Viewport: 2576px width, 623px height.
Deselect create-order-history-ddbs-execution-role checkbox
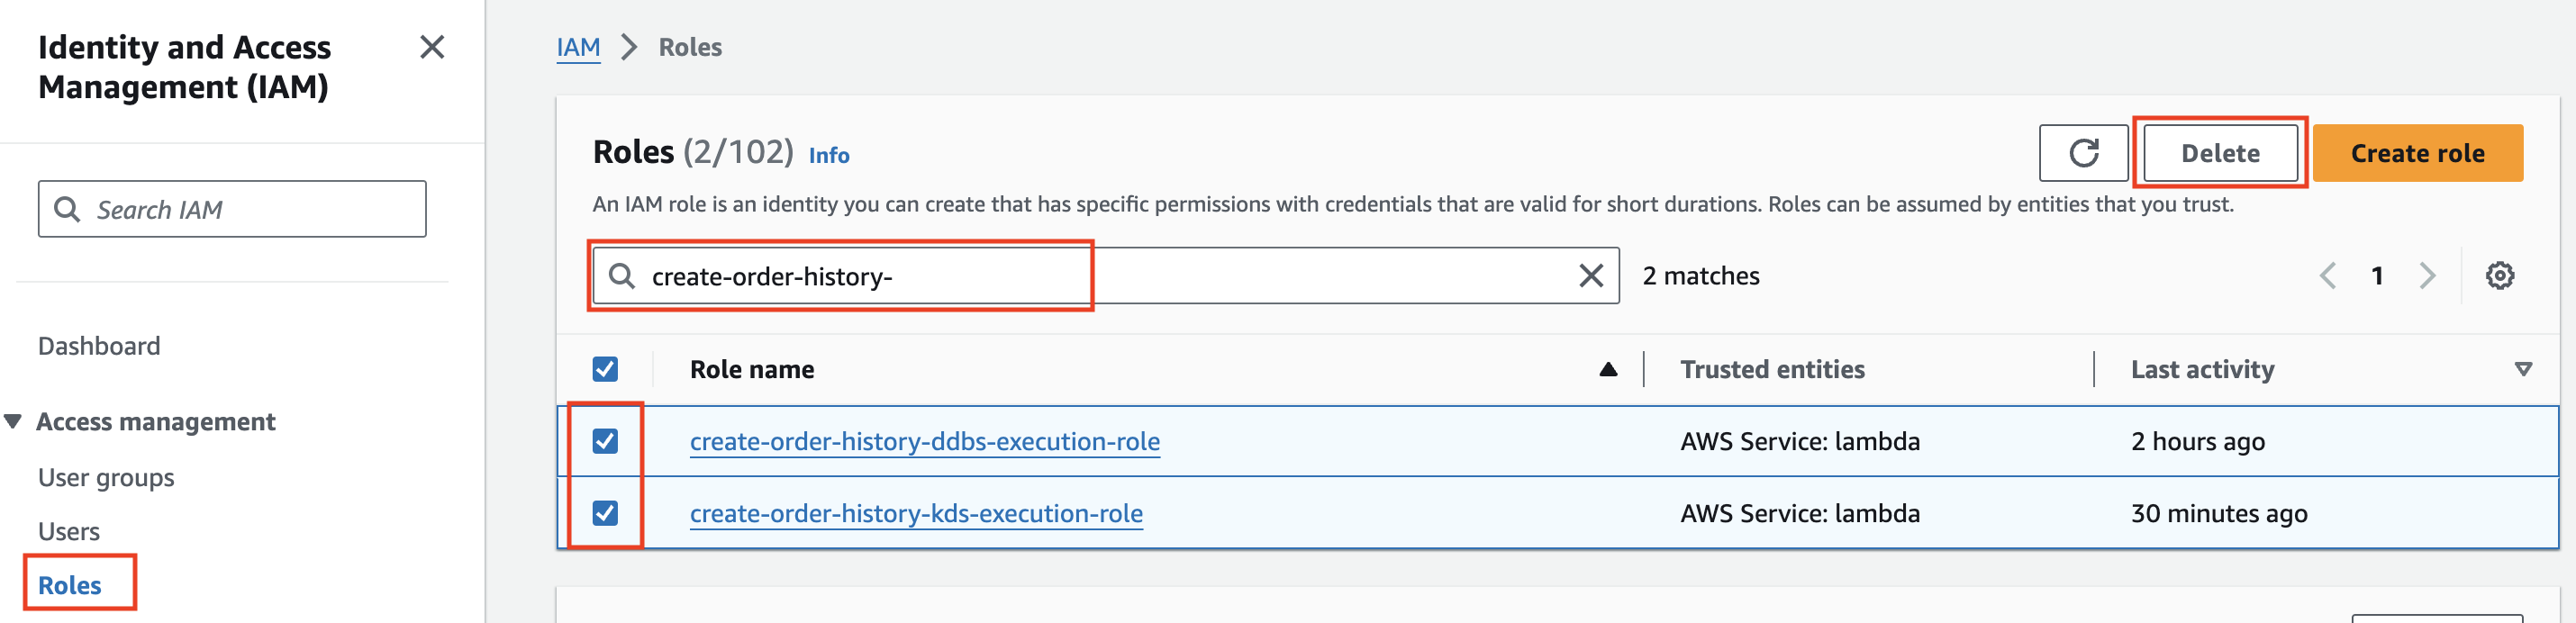[605, 441]
